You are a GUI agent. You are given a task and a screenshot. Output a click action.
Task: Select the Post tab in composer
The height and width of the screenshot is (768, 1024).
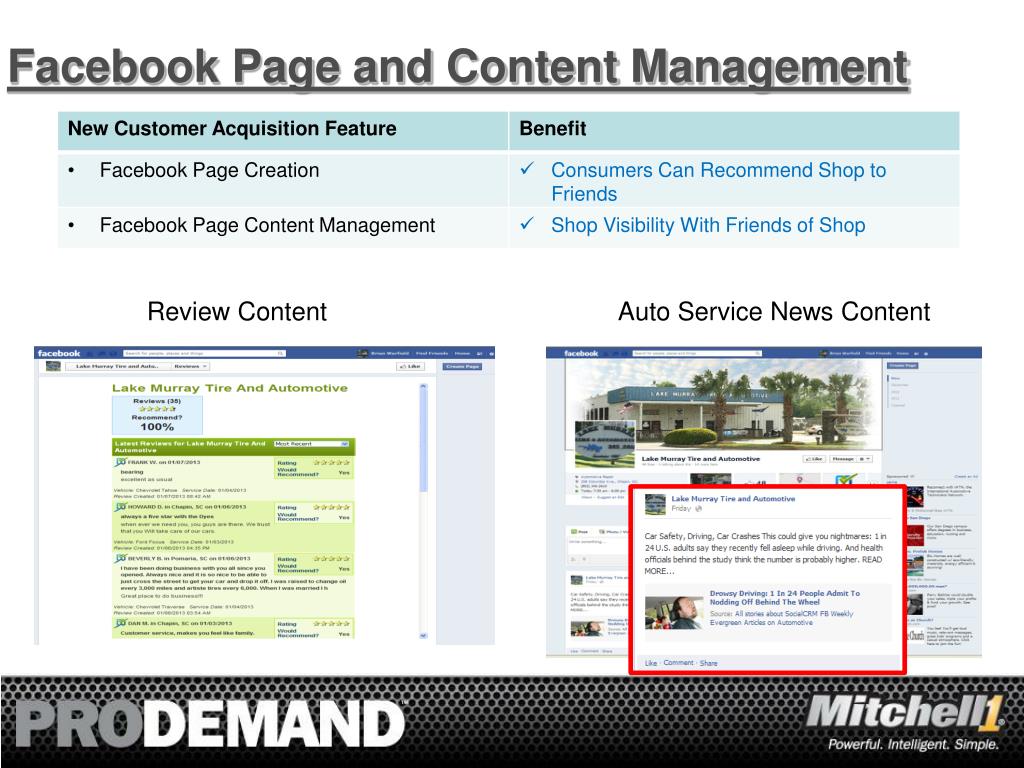pyautogui.click(x=579, y=532)
